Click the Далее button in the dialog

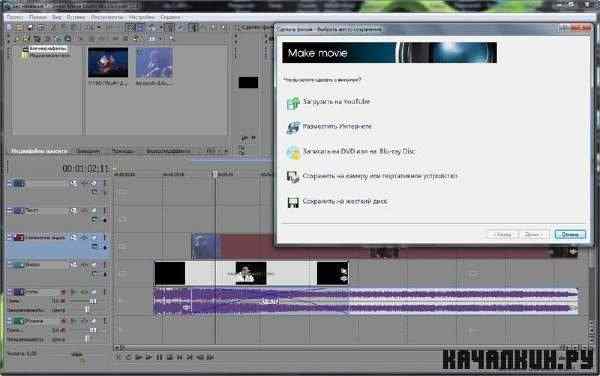534,234
